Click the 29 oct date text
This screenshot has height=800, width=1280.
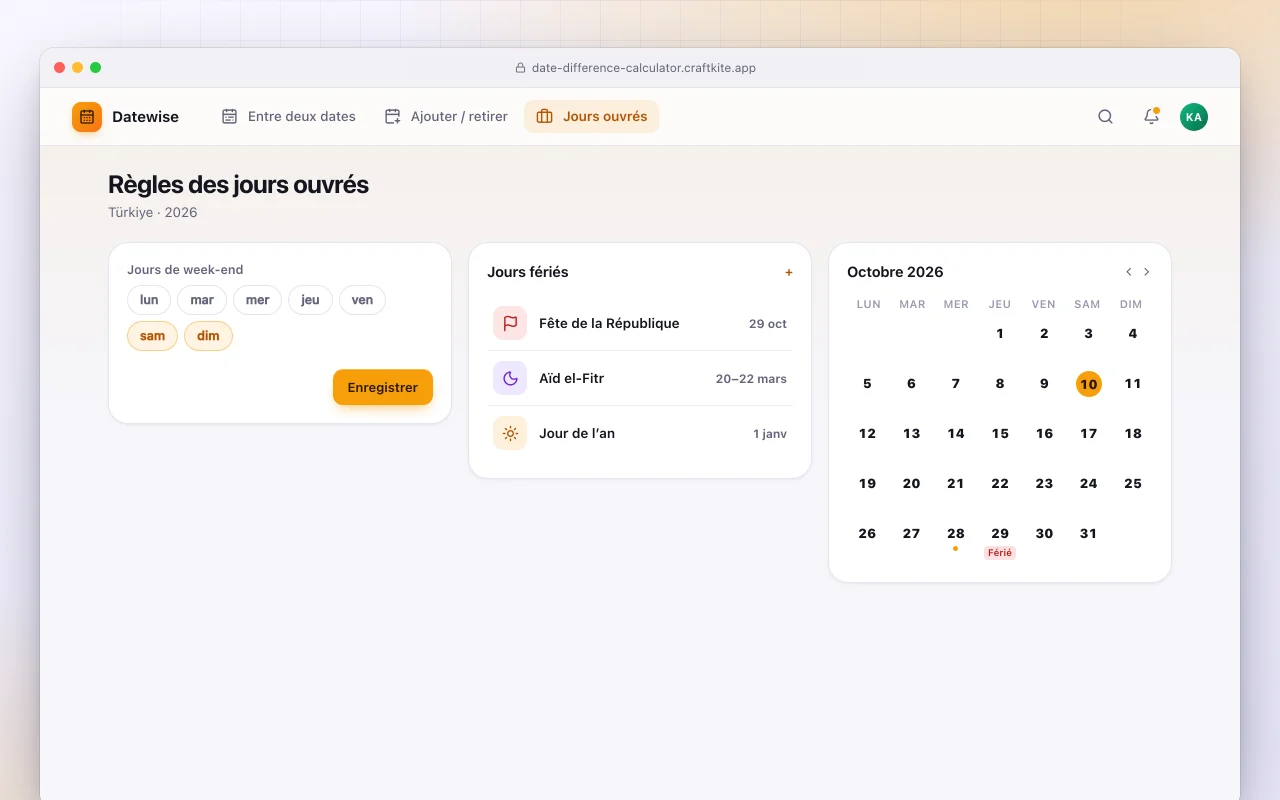coord(768,324)
